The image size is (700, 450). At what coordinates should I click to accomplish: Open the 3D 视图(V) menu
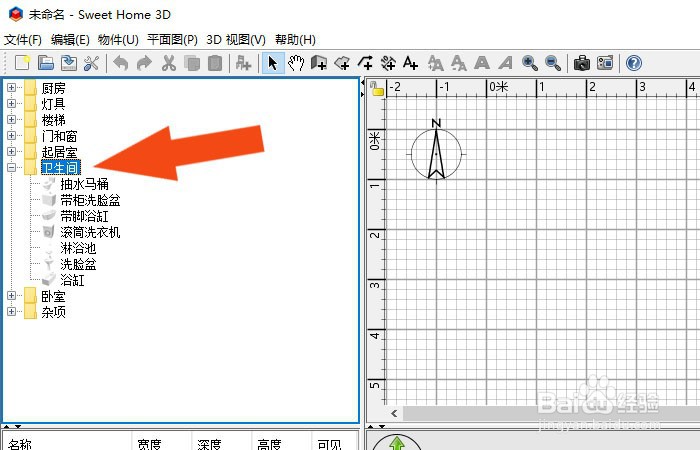pos(236,40)
